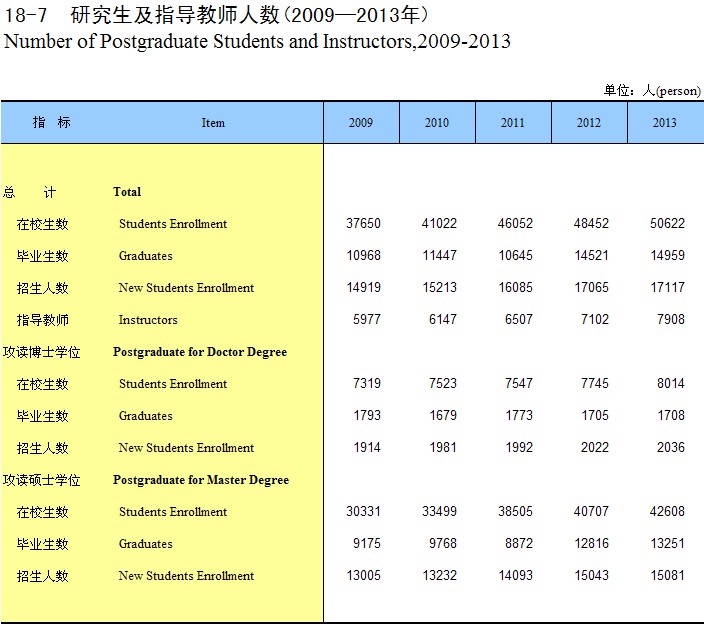Click the 指标 header cell

[51, 122]
